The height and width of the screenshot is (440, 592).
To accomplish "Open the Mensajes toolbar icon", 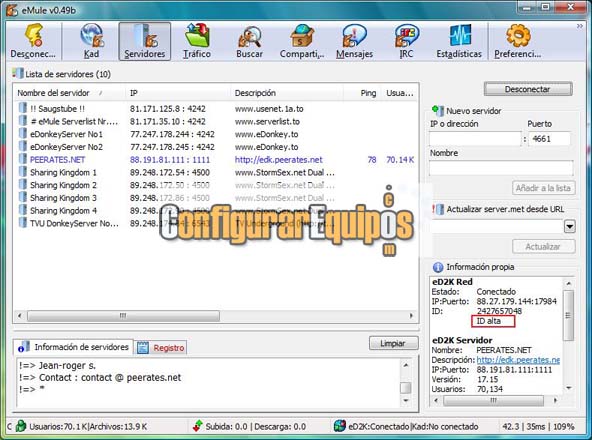I will (354, 35).
